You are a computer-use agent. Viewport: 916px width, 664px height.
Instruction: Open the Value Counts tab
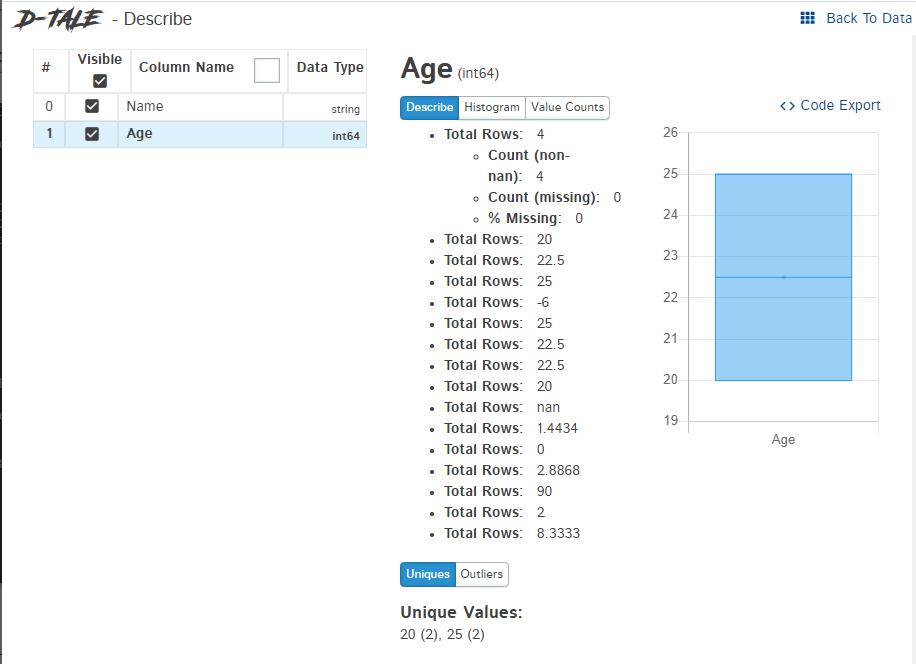pyautogui.click(x=570, y=107)
